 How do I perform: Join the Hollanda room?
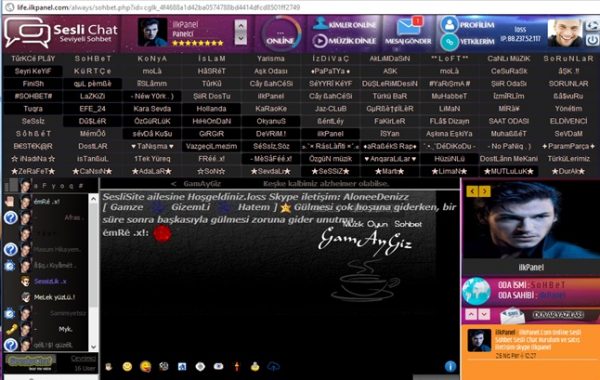pos(211,109)
